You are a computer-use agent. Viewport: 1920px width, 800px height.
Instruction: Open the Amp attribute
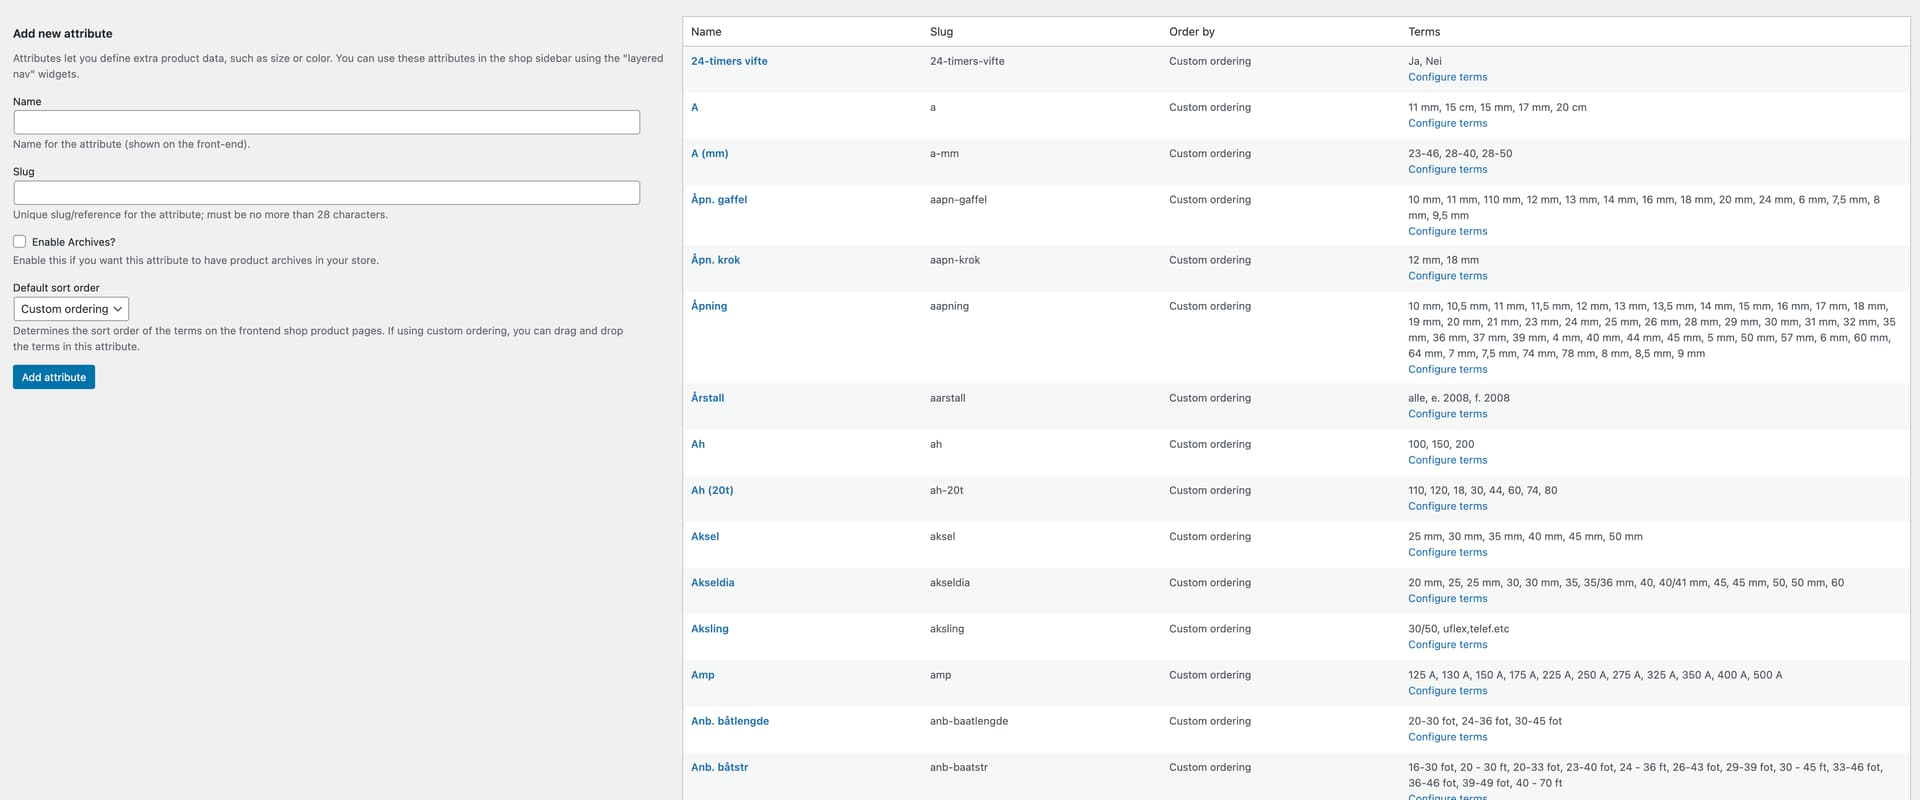[703, 675]
